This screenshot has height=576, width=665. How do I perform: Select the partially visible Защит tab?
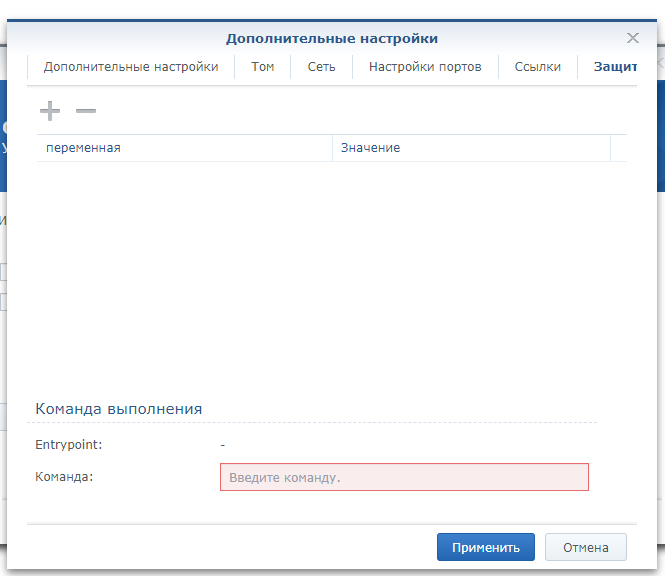coord(615,67)
